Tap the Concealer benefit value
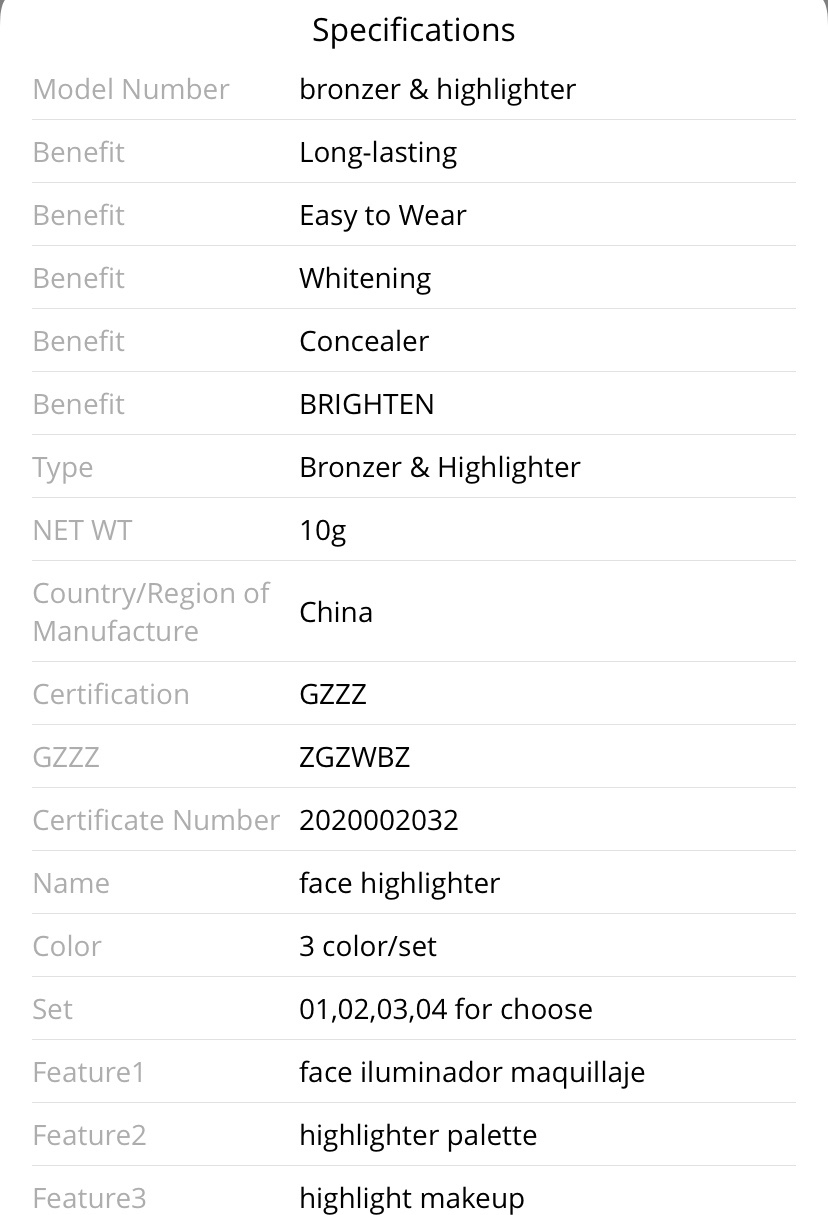Screen dimensions: 828x1215 (x=364, y=341)
